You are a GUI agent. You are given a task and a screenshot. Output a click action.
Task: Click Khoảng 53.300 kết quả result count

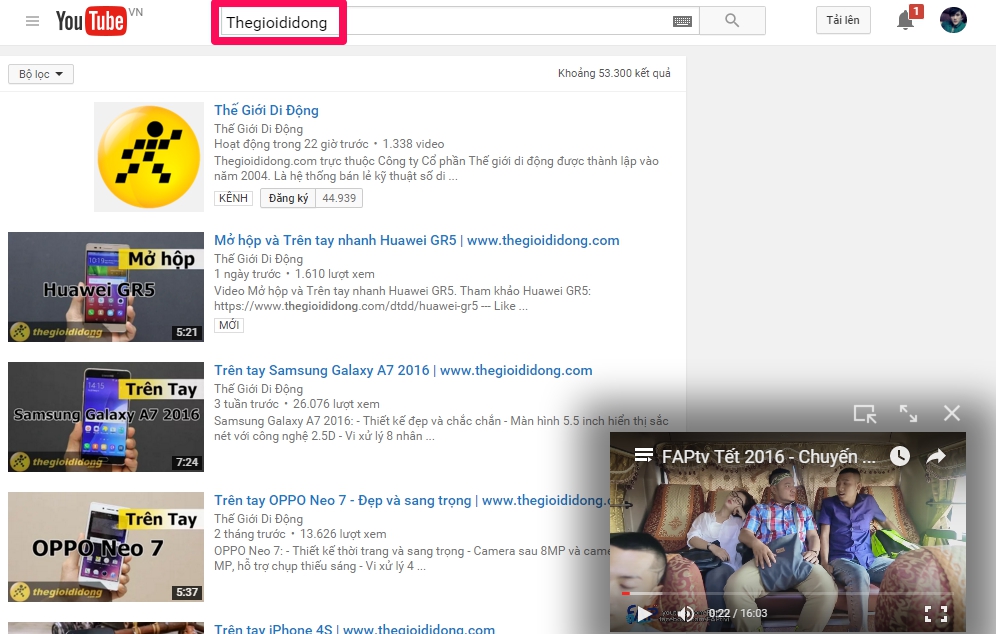click(614, 73)
